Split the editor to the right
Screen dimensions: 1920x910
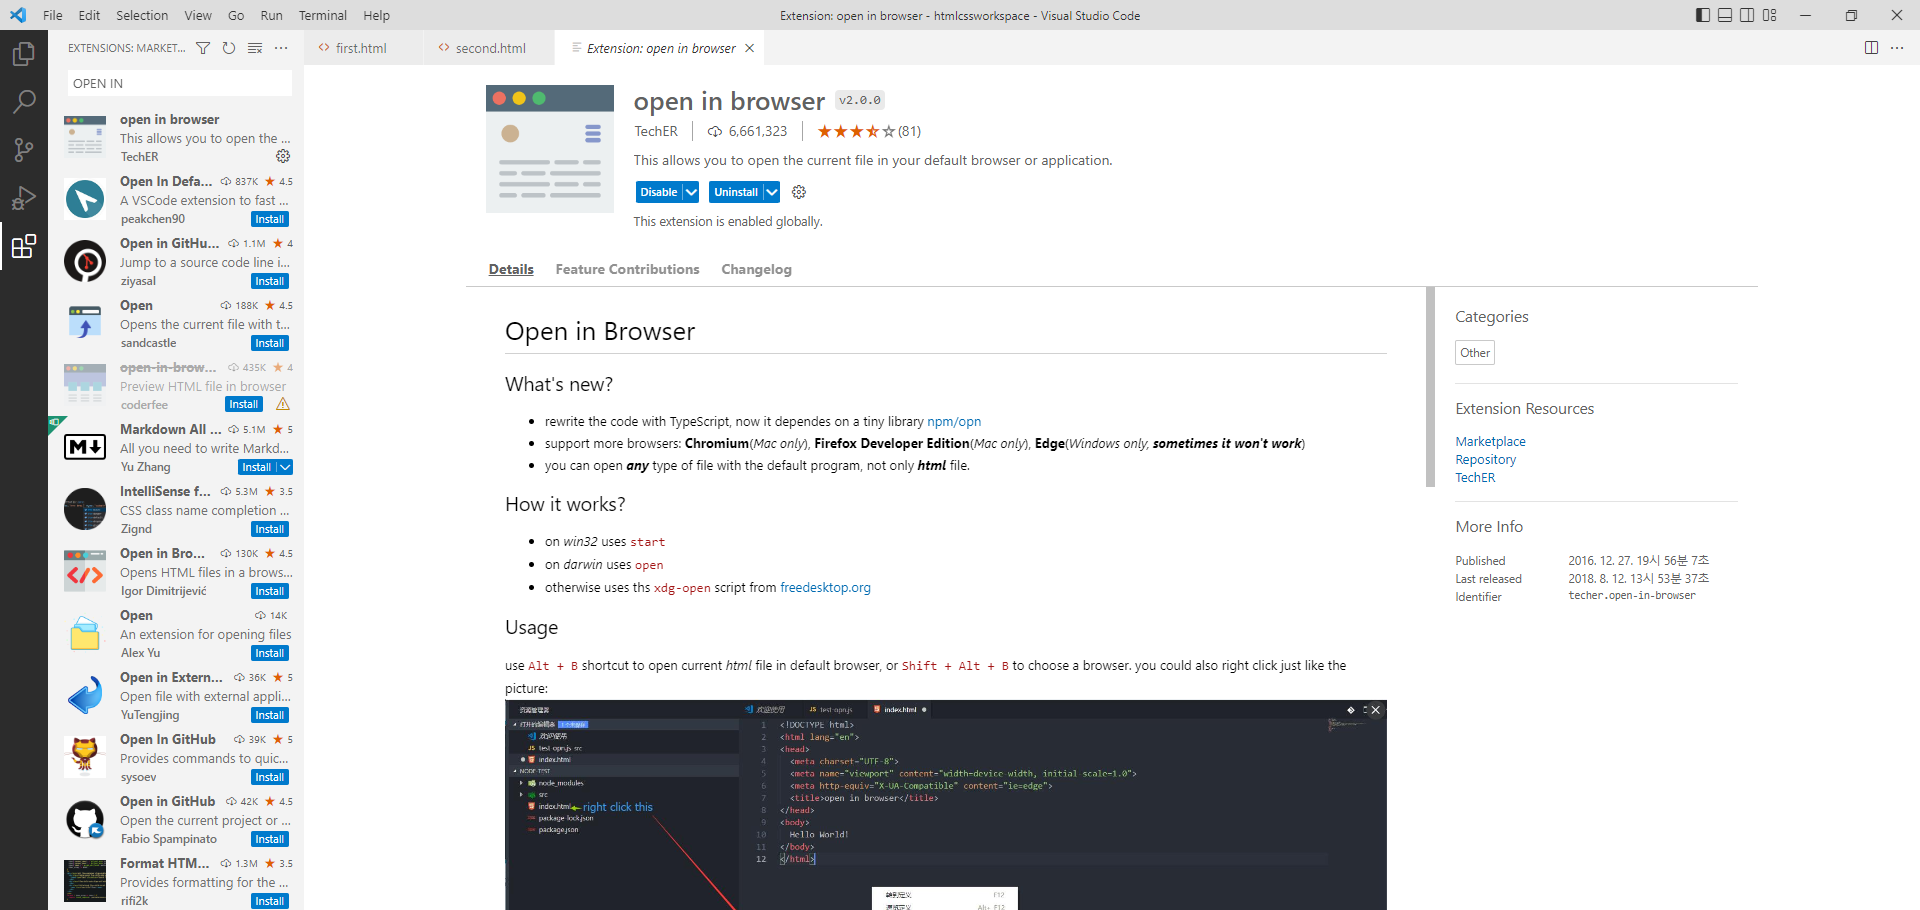tap(1871, 48)
